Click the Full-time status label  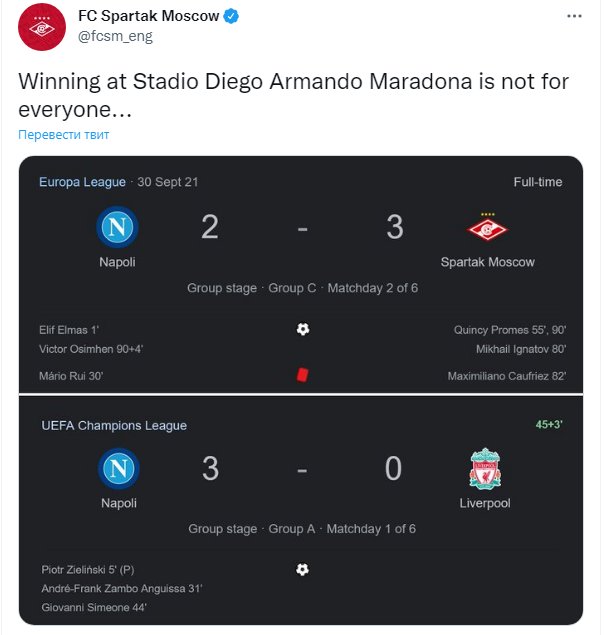pos(538,182)
